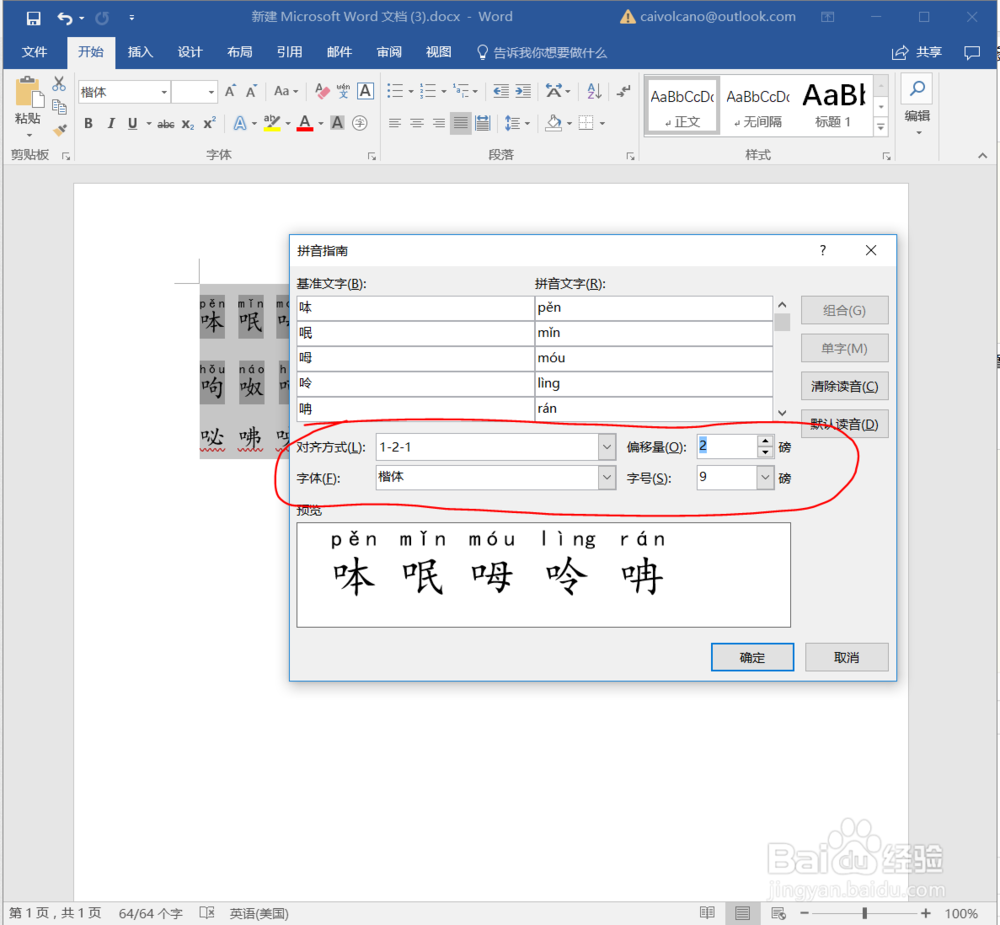1000x925 pixels.
Task: Center align text
Action: pos(417,123)
